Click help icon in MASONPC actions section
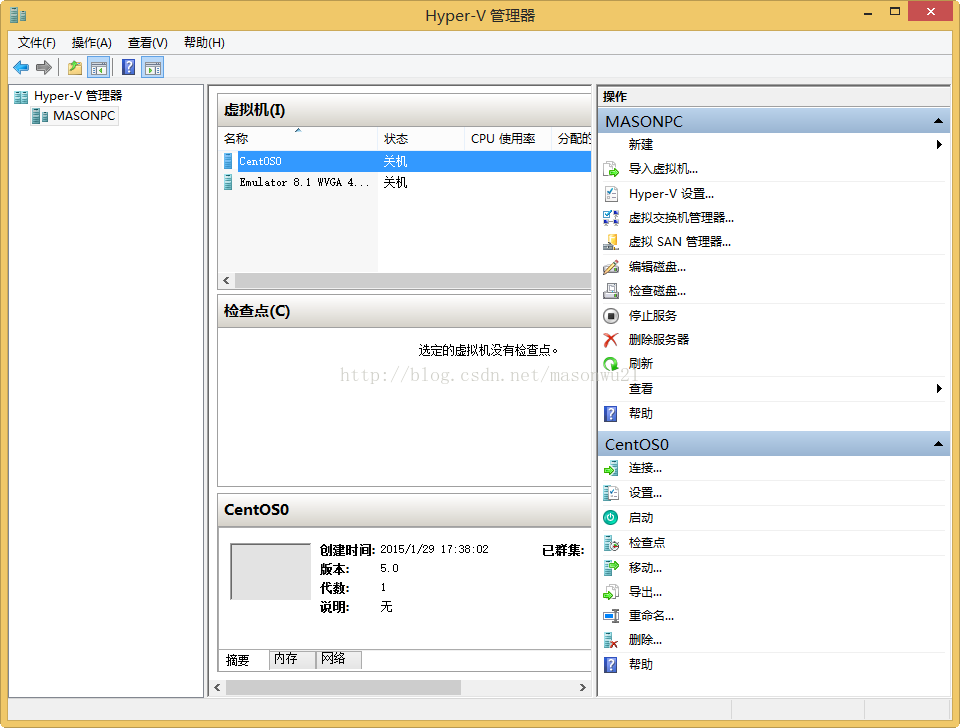The image size is (960, 728). click(x=611, y=414)
